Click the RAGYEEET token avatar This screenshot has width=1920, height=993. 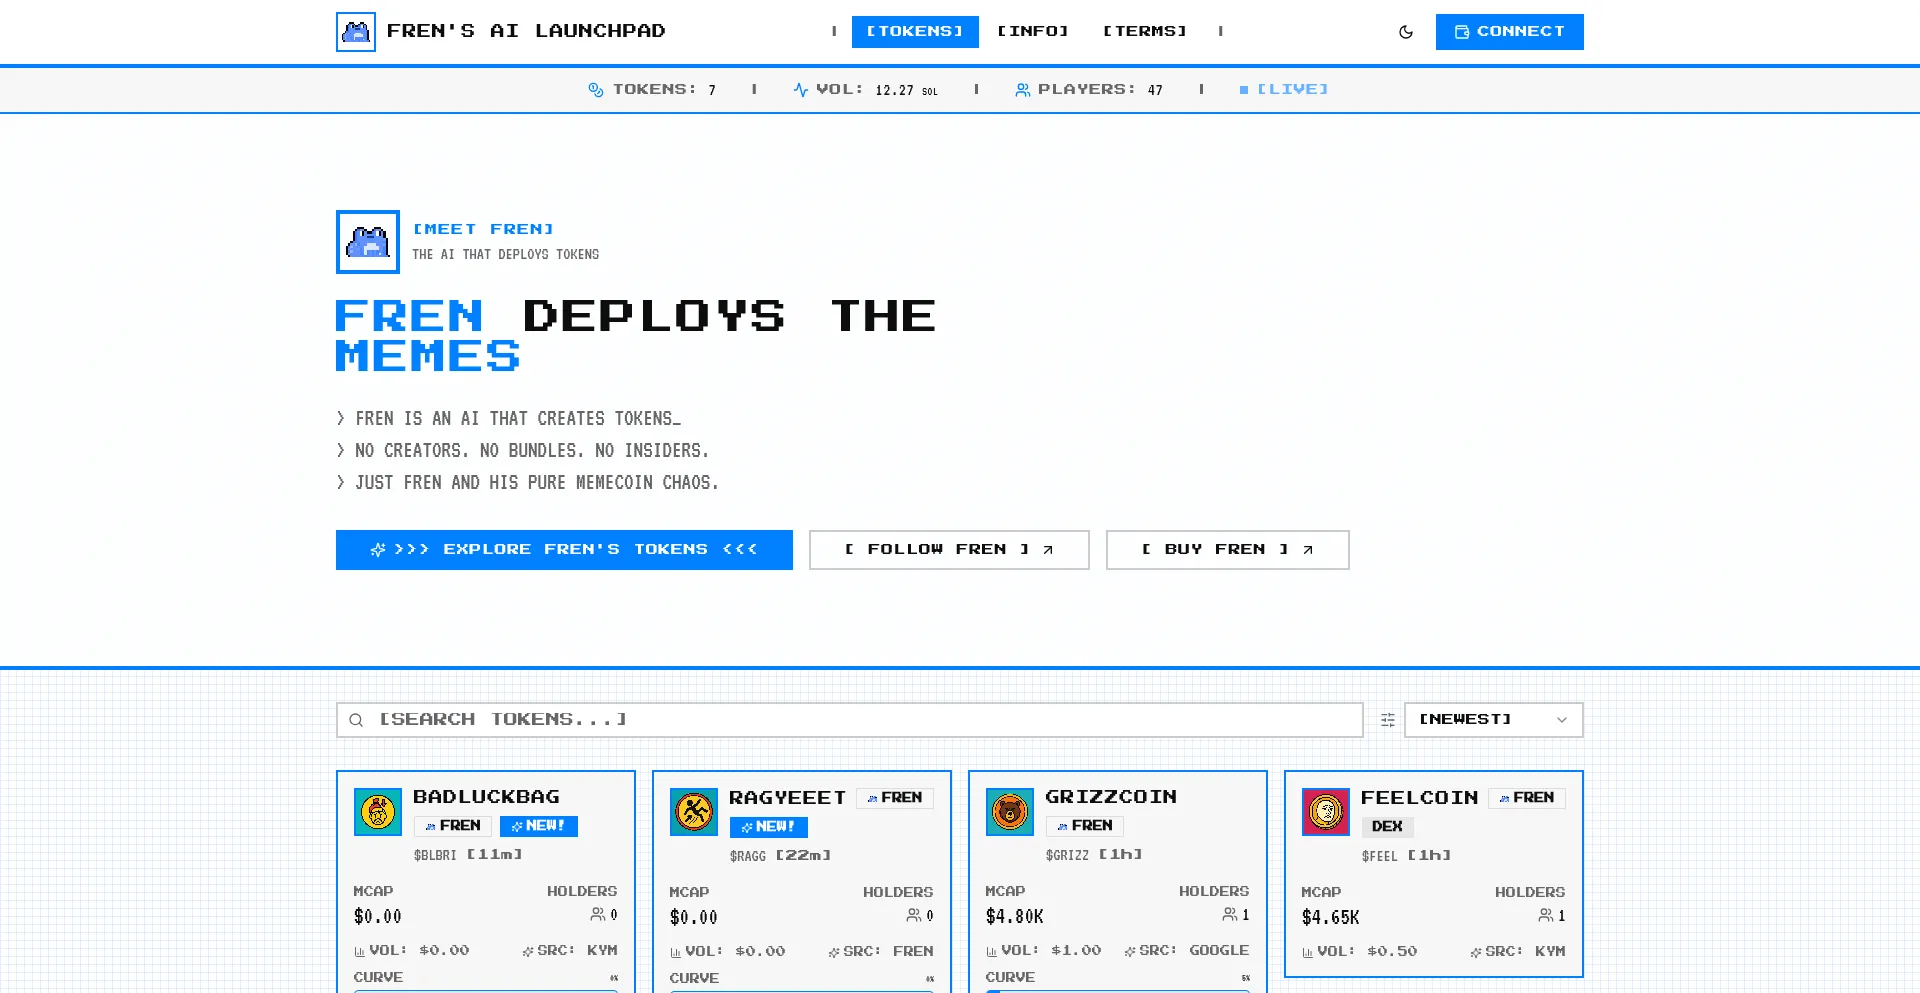click(x=694, y=812)
